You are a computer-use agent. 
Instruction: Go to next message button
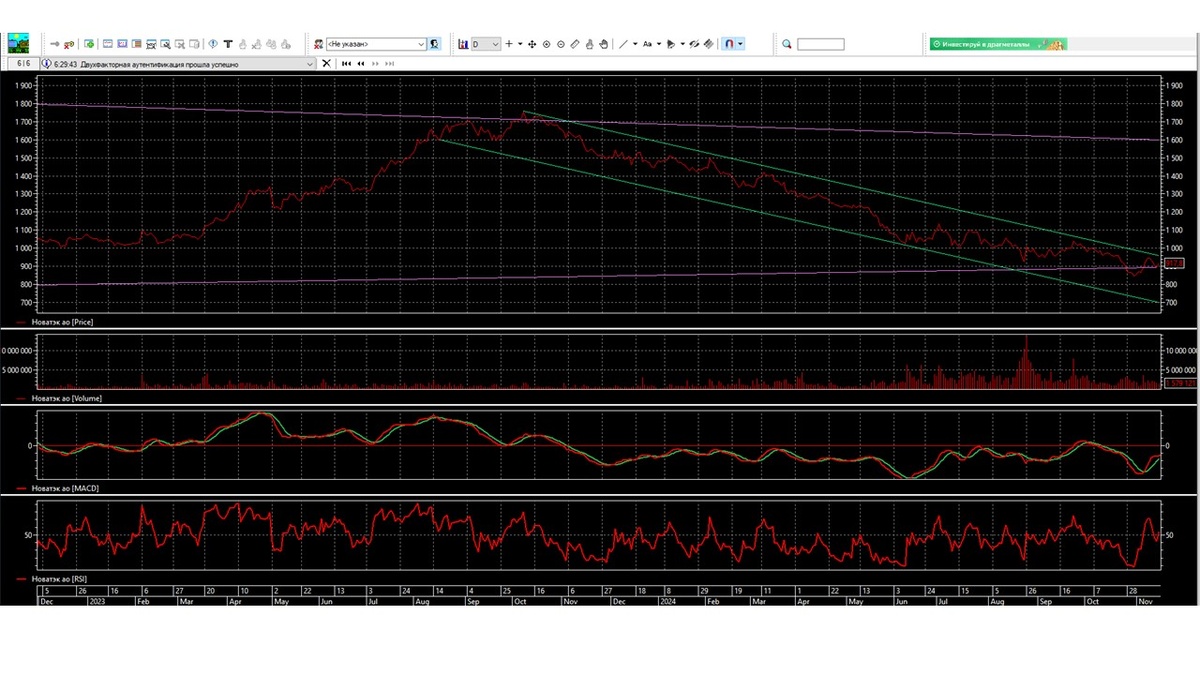click(x=375, y=63)
